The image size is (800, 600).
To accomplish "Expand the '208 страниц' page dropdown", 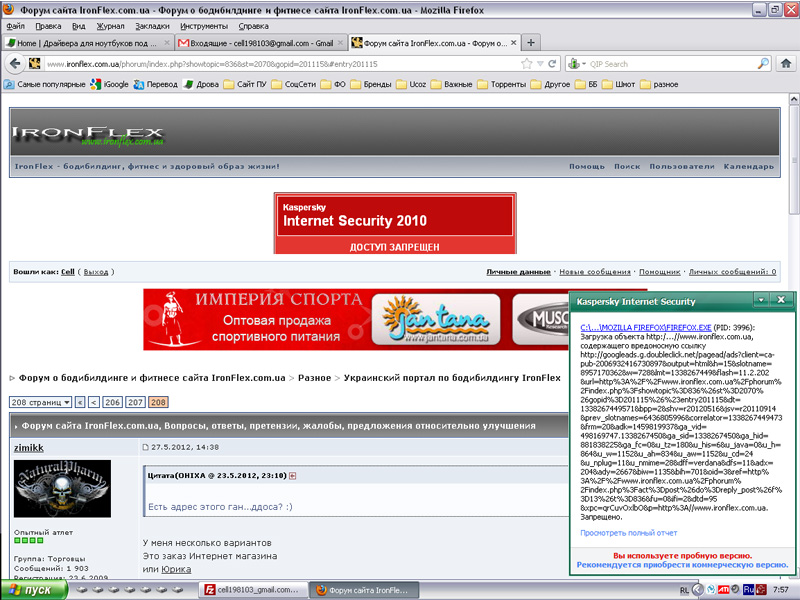I will point(40,402).
